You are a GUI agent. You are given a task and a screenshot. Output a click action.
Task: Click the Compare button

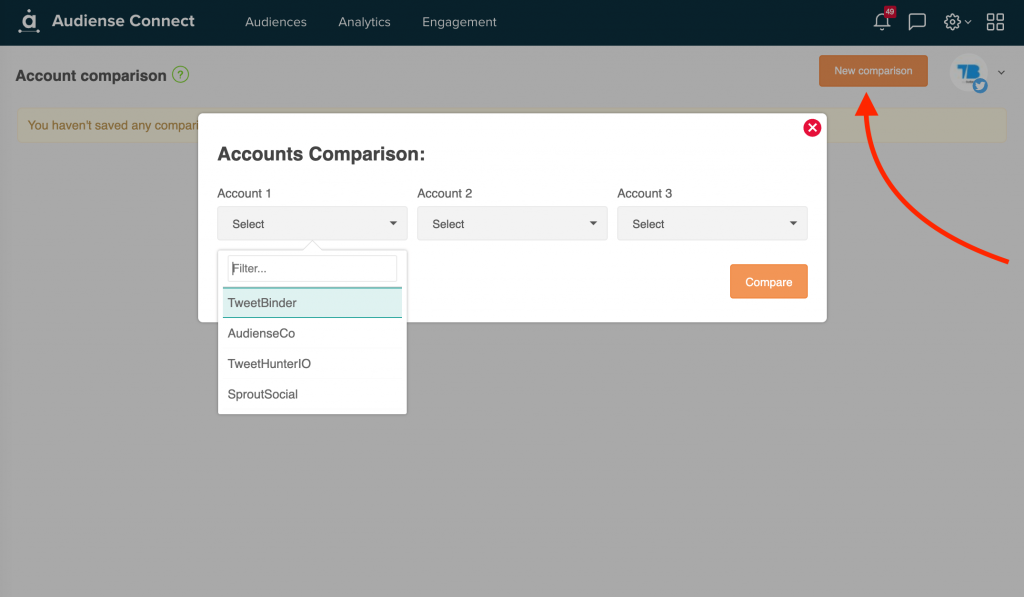tap(769, 282)
